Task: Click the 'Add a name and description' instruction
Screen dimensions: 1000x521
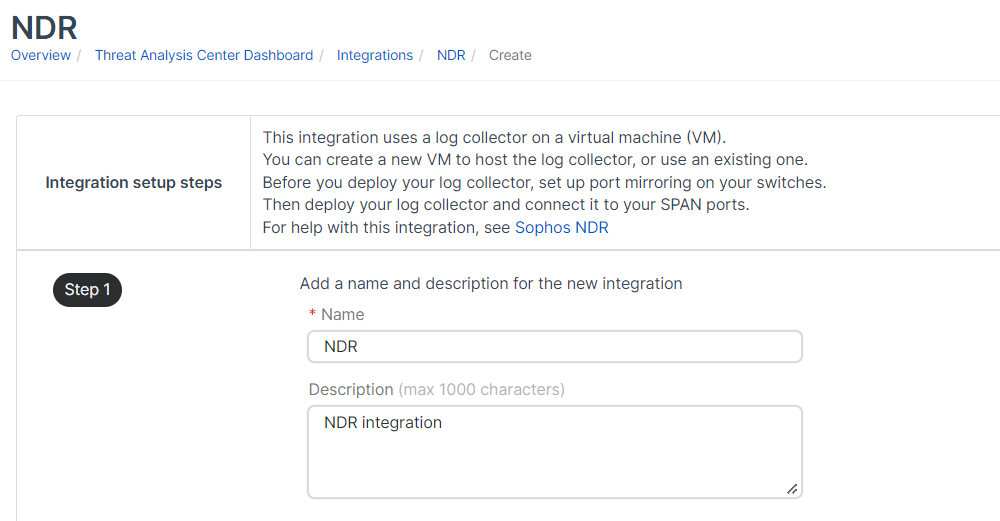Action: click(x=491, y=283)
